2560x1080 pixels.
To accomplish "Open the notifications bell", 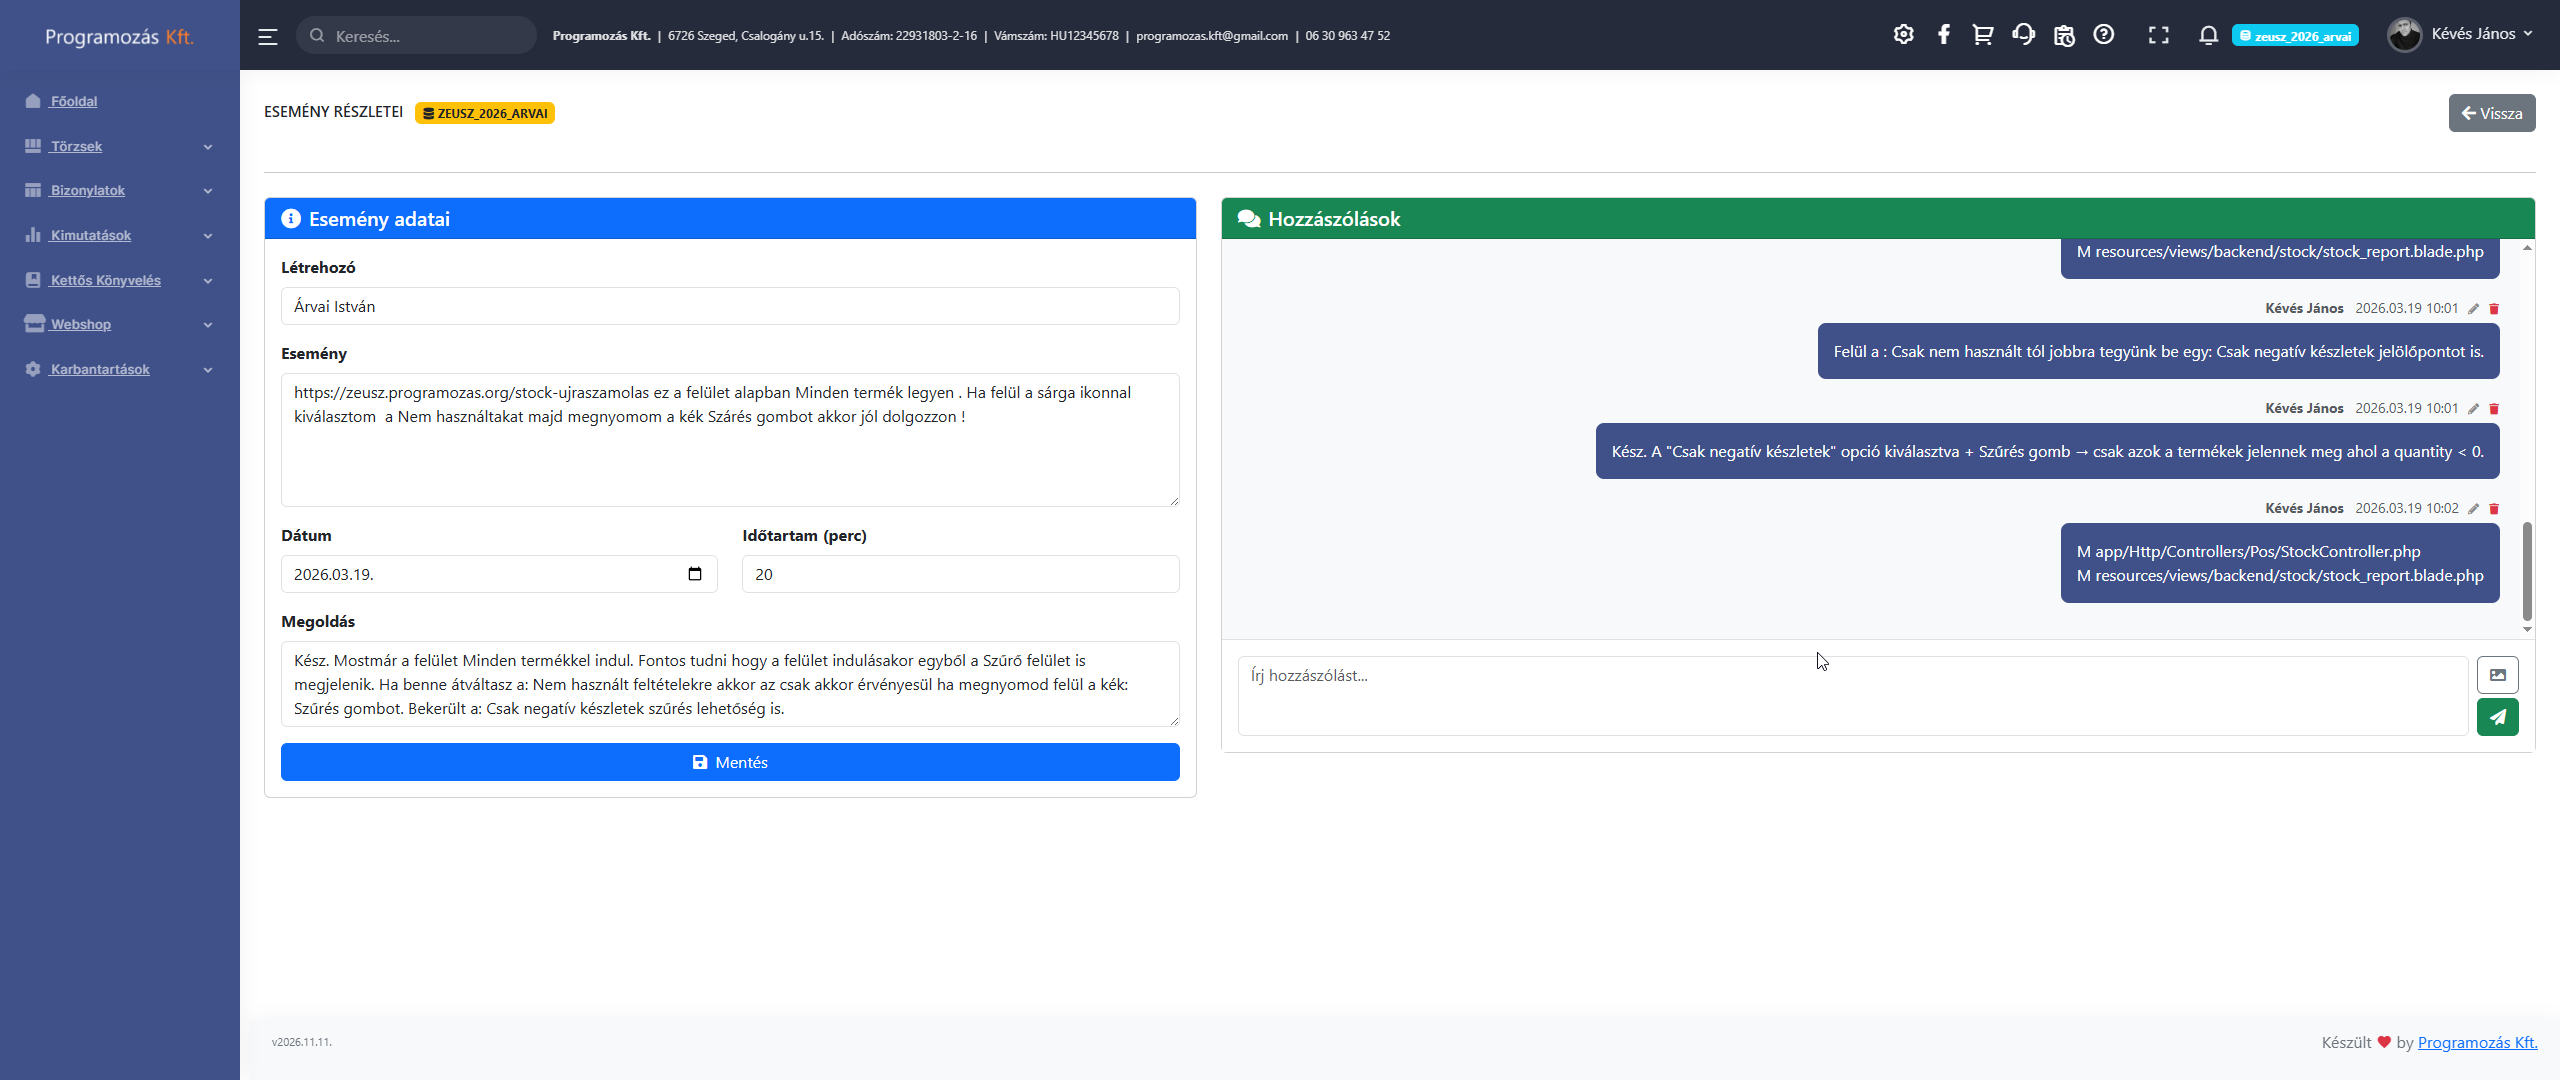I will [2208, 36].
